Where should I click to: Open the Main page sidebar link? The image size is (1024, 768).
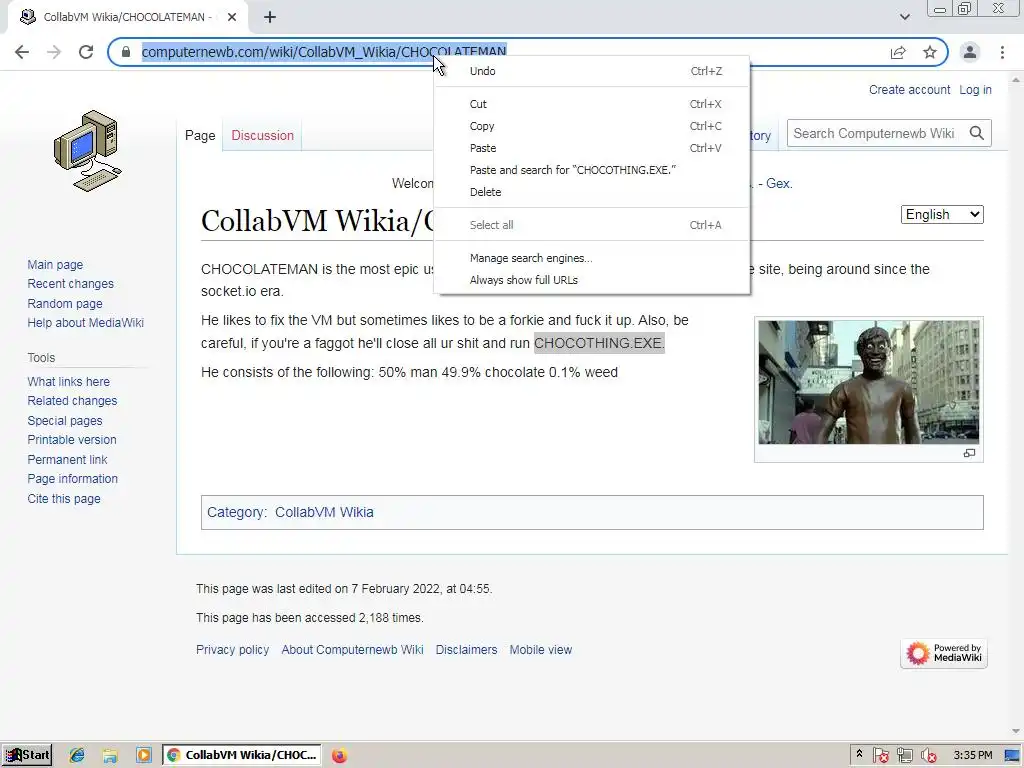coord(55,264)
